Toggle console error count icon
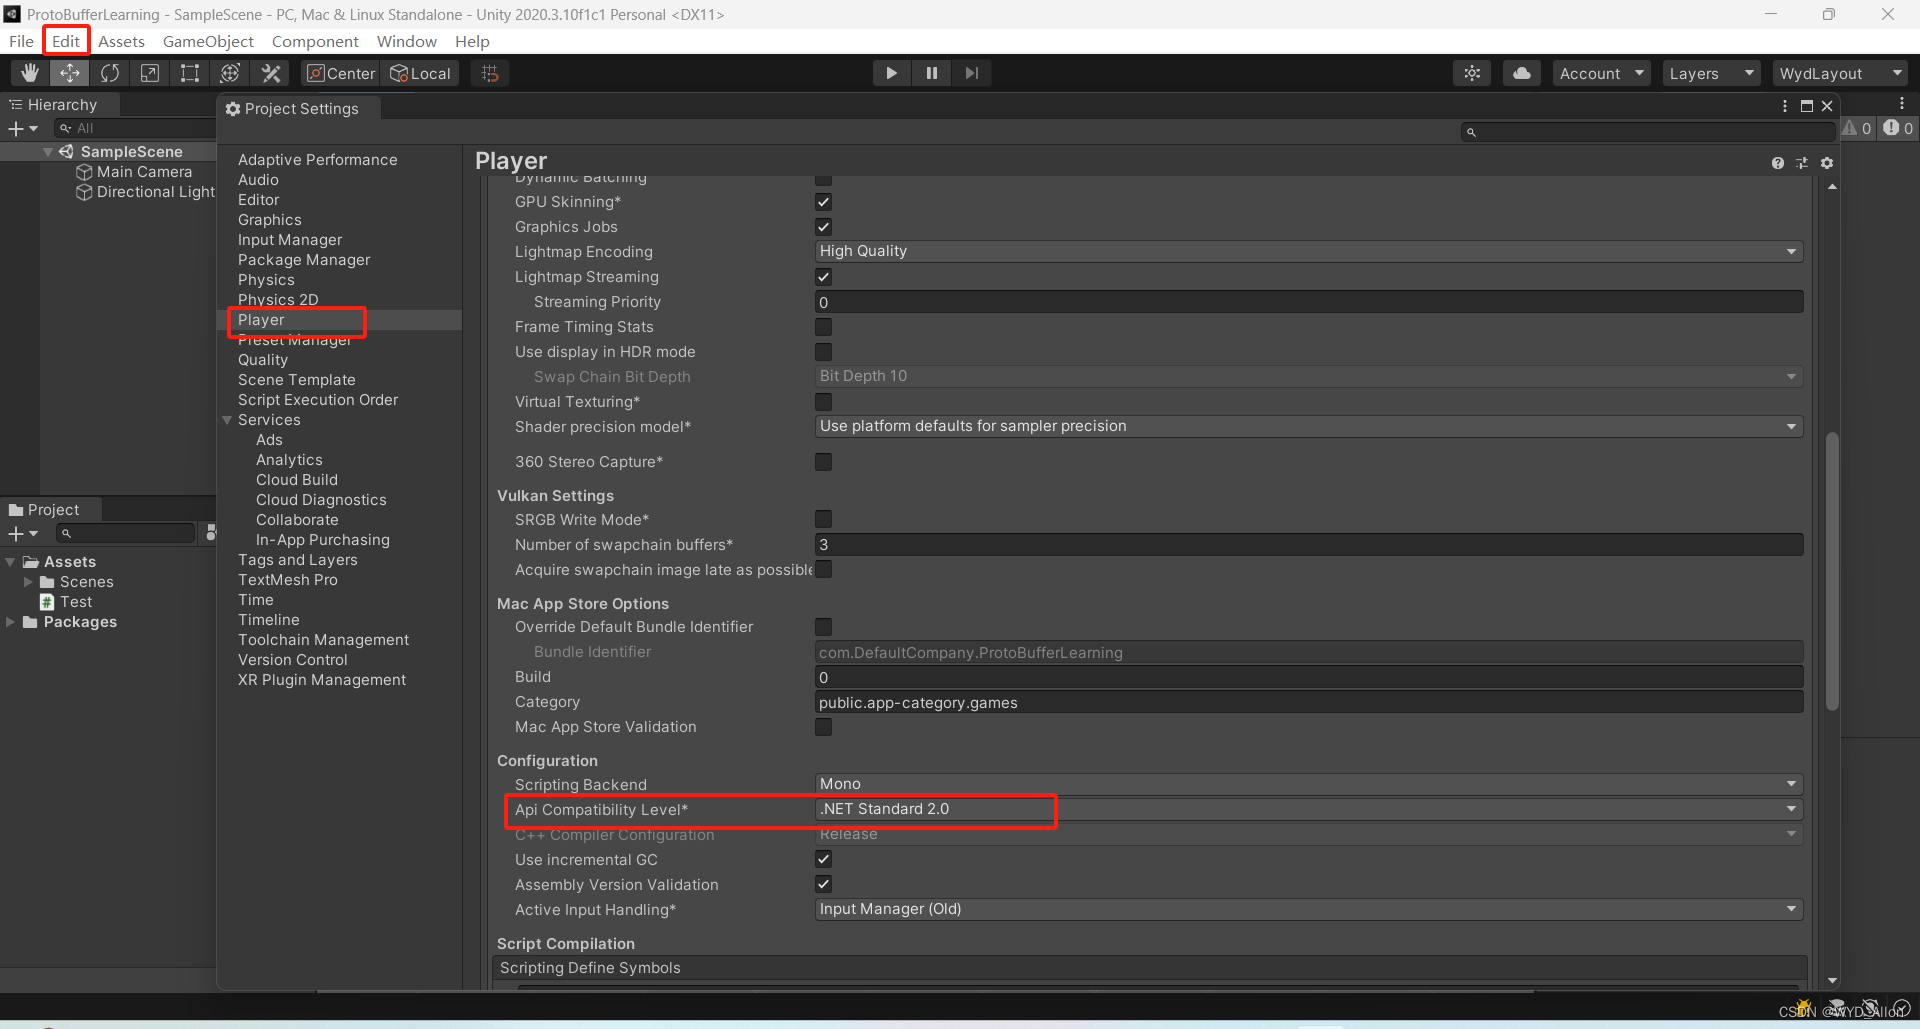 click(1898, 128)
